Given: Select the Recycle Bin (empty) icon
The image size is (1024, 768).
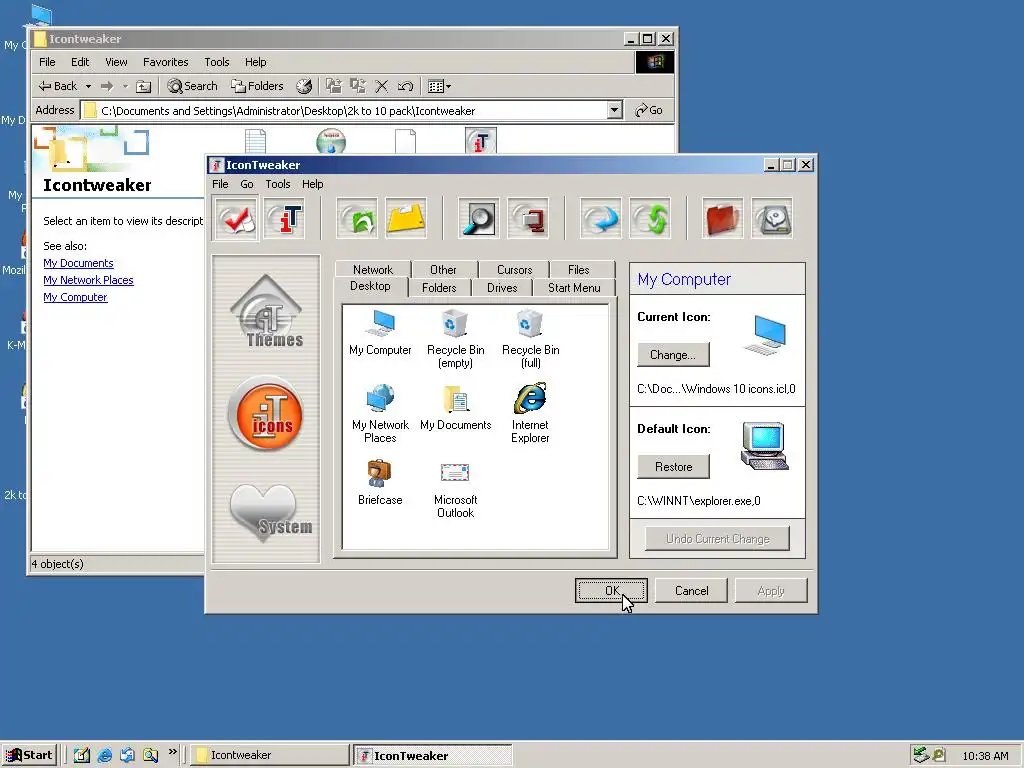Looking at the screenshot, I should click(x=455, y=340).
